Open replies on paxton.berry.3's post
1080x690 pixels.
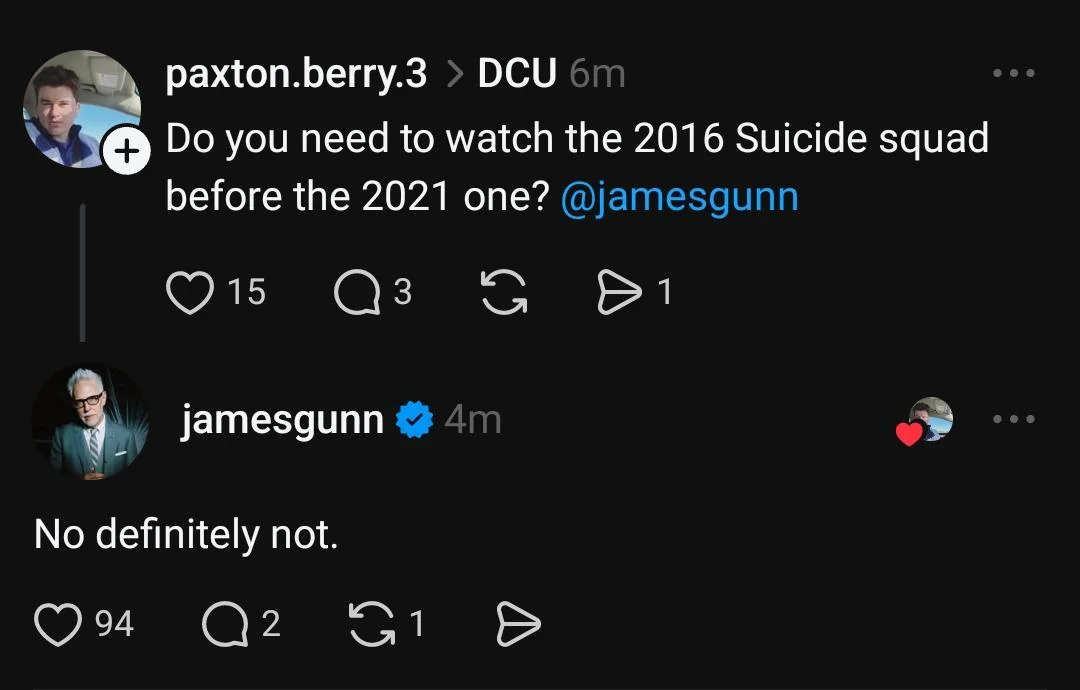click(x=355, y=293)
